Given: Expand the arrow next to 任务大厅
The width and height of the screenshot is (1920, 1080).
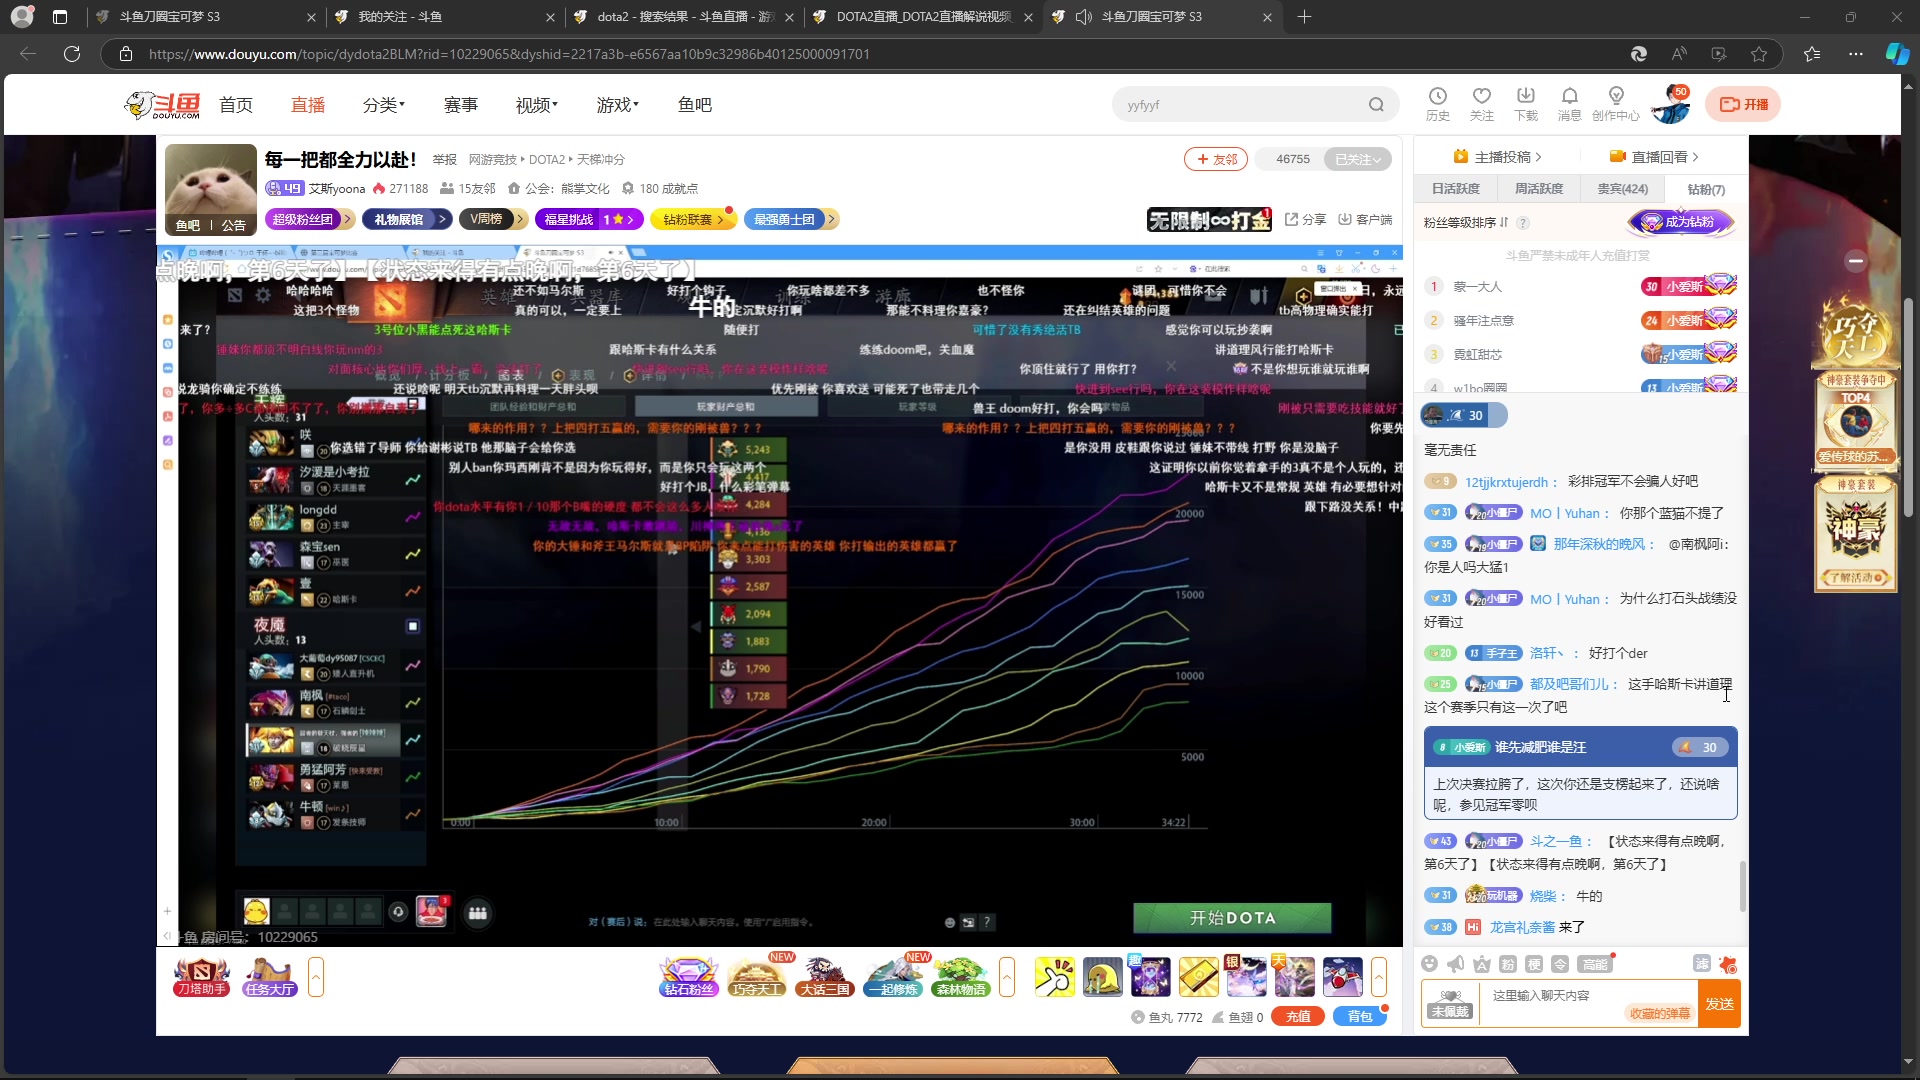Looking at the screenshot, I should point(316,977).
